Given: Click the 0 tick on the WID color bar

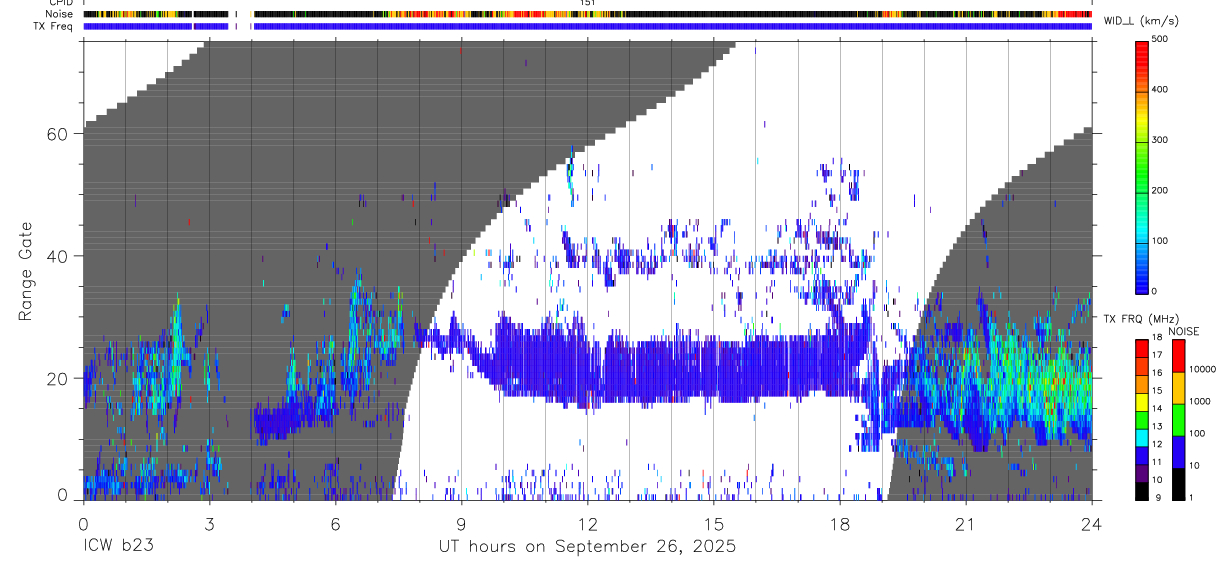Looking at the screenshot, I should click(1155, 291).
